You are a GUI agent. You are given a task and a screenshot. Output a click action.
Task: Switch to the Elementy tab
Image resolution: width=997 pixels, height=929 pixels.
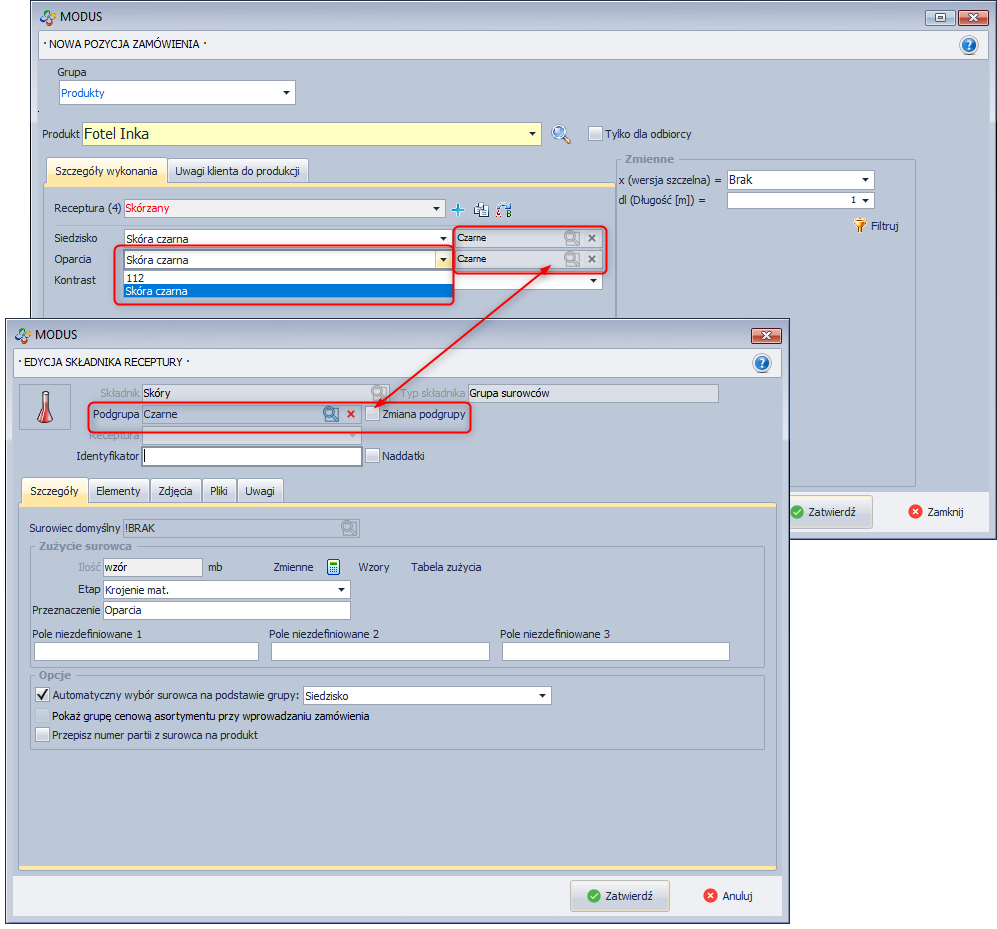pyautogui.click(x=118, y=491)
